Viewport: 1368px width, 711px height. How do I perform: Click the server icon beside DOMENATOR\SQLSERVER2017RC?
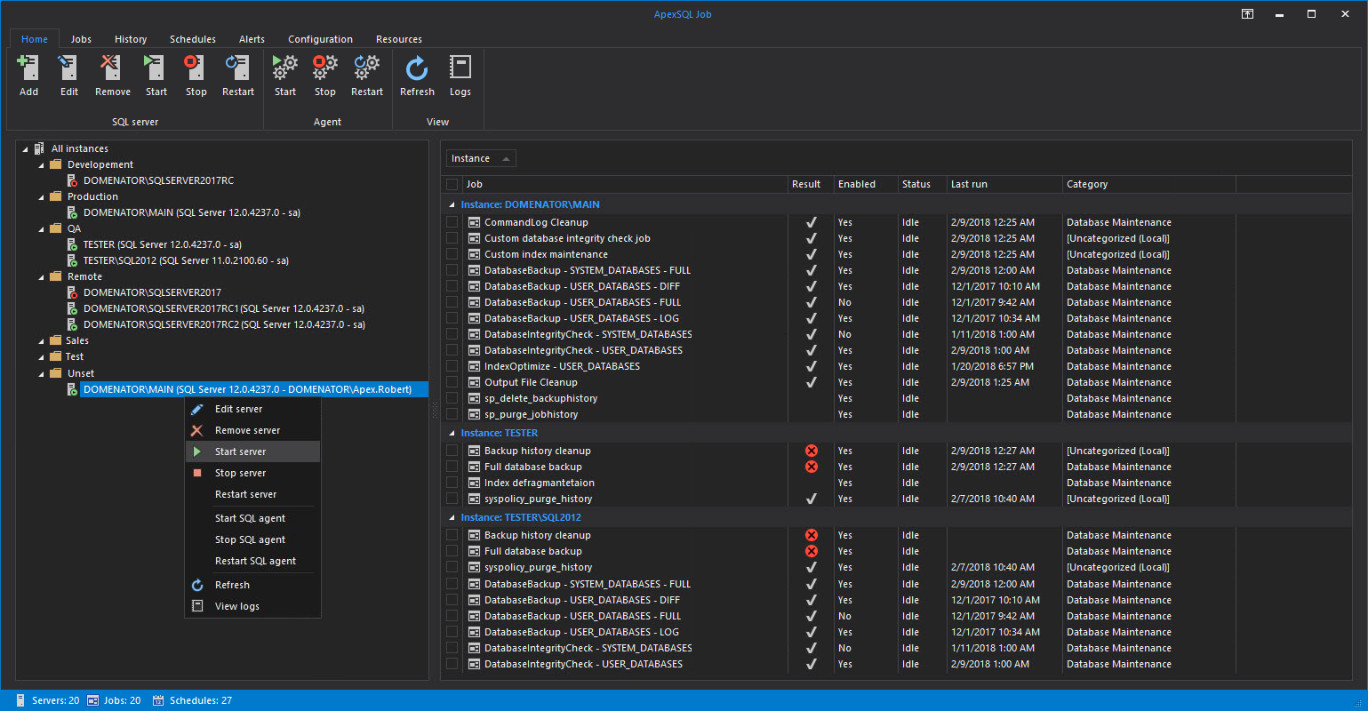click(73, 181)
